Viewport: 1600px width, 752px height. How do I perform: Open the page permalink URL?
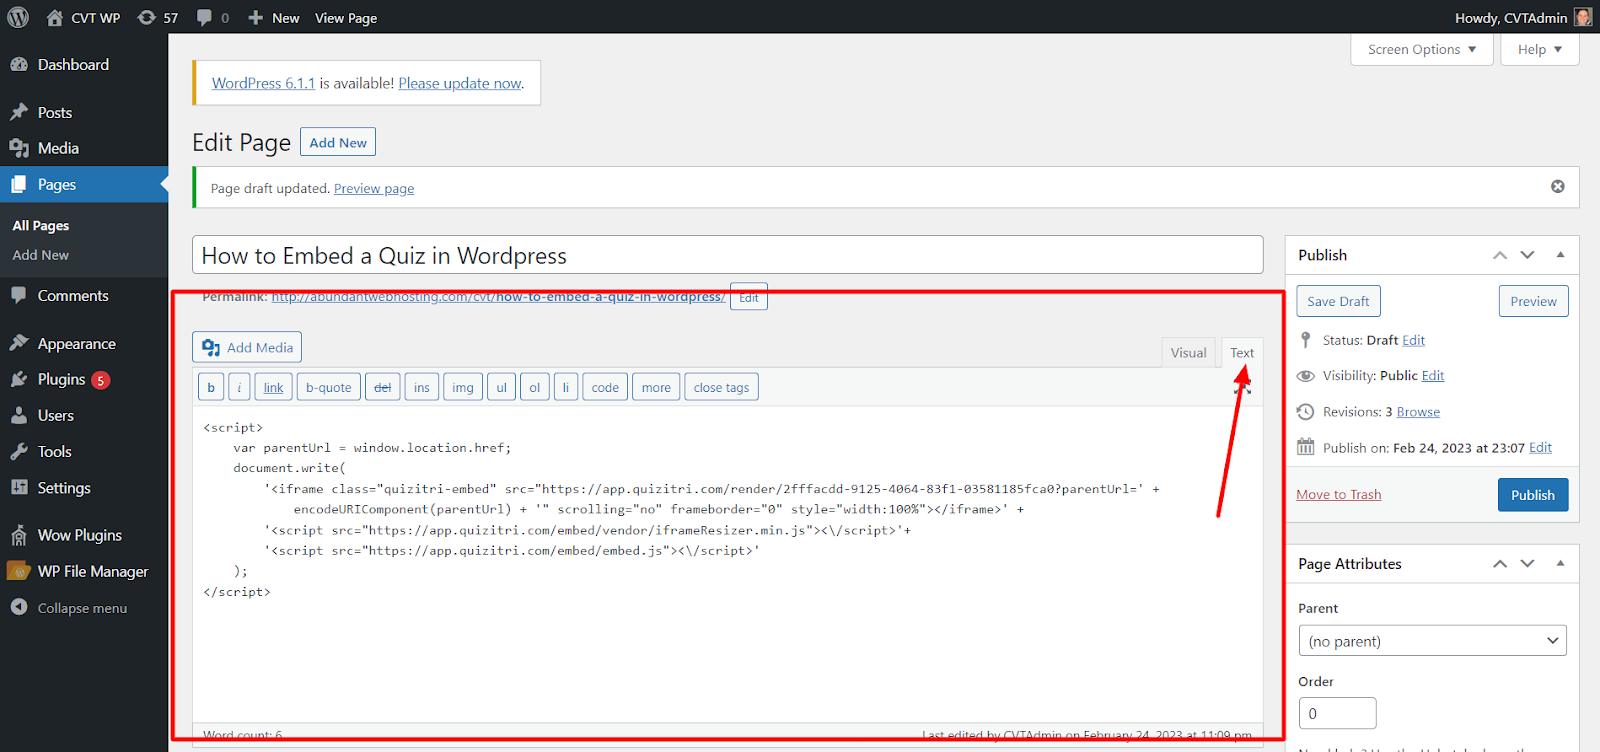[x=498, y=297]
